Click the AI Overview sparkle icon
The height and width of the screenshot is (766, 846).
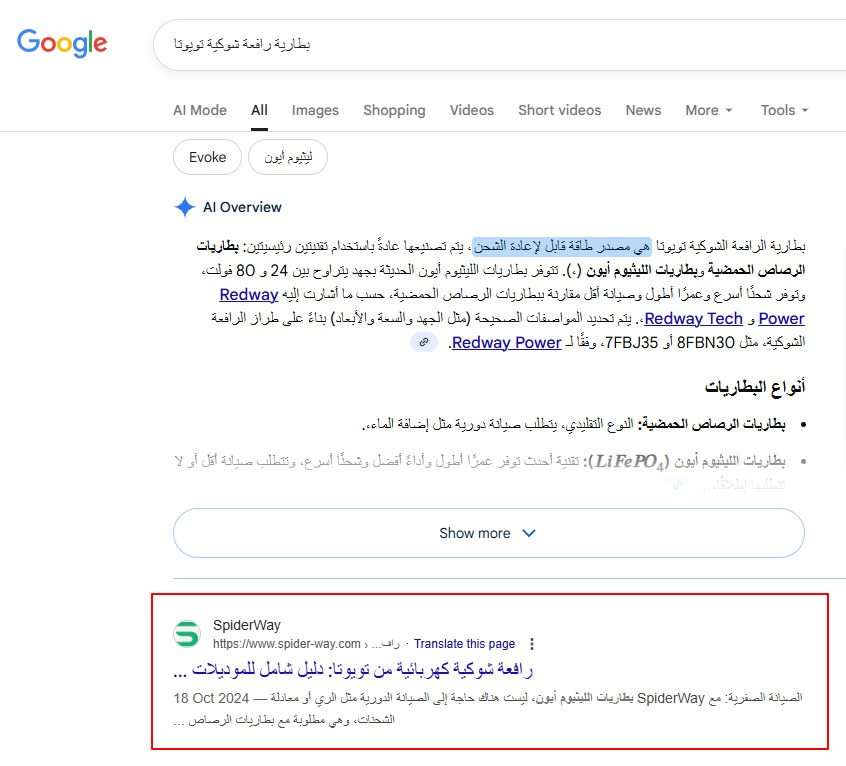click(x=185, y=207)
